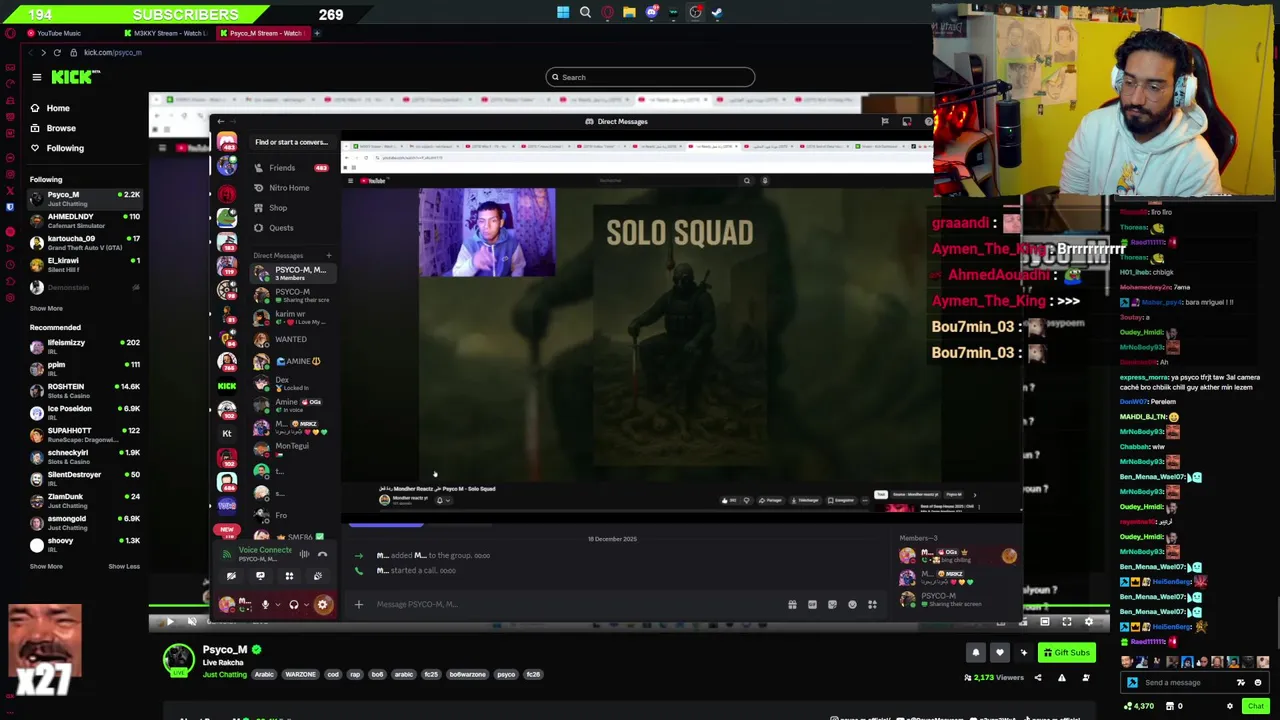Viewport: 1280px width, 720px height.
Task: Create a new Discord direct message
Action: point(328,256)
